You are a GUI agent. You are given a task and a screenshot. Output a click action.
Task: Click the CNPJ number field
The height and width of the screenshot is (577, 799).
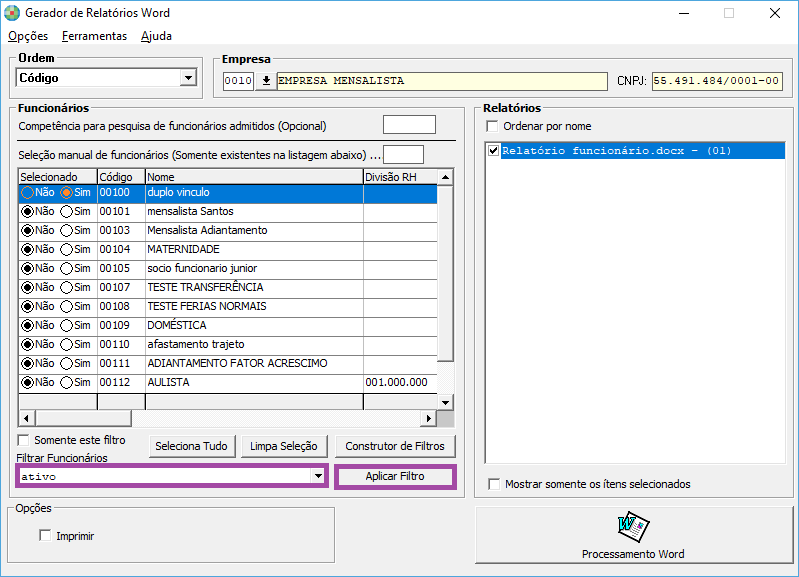[x=717, y=81]
